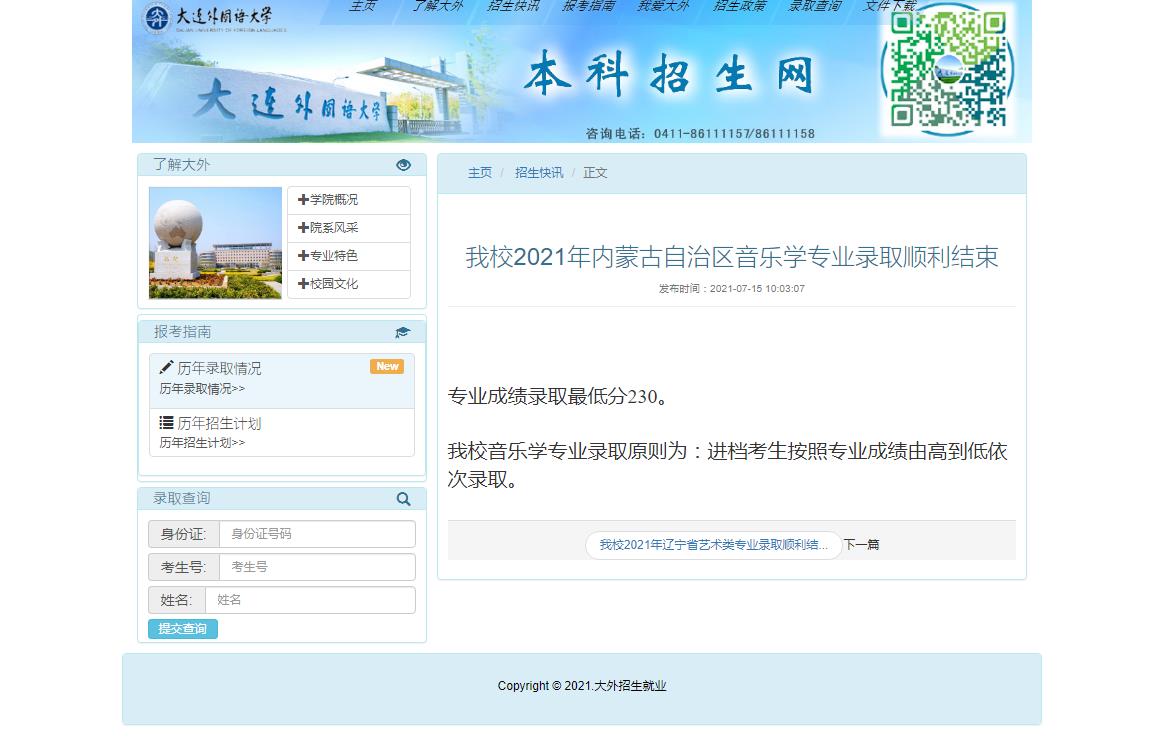The width and height of the screenshot is (1150, 750).
Task: Expand the 院系风采 entry
Action: pos(349,227)
